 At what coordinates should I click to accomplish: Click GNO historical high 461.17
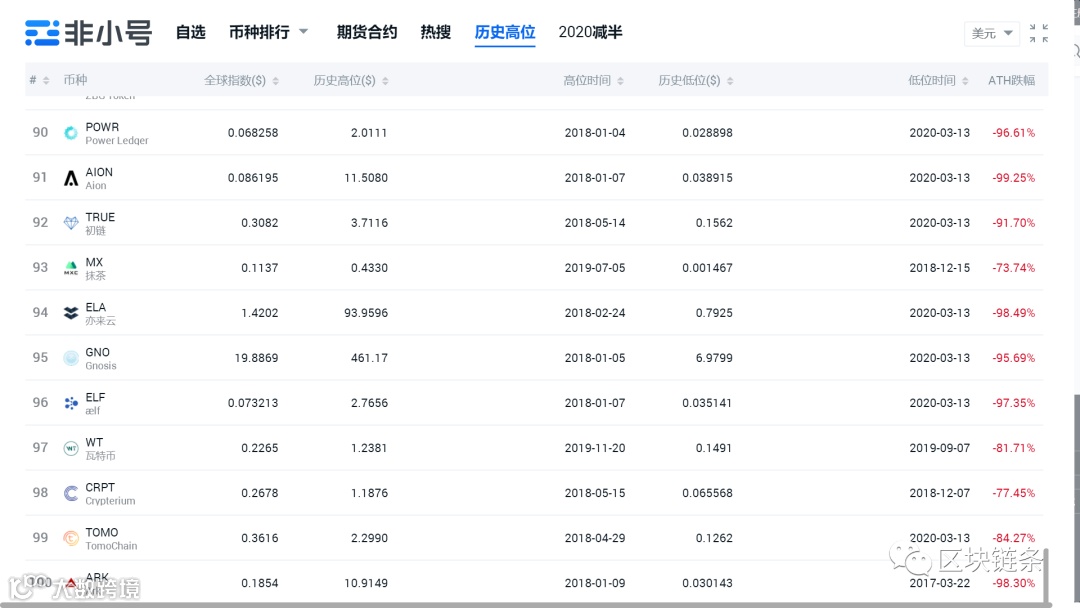[x=369, y=358]
